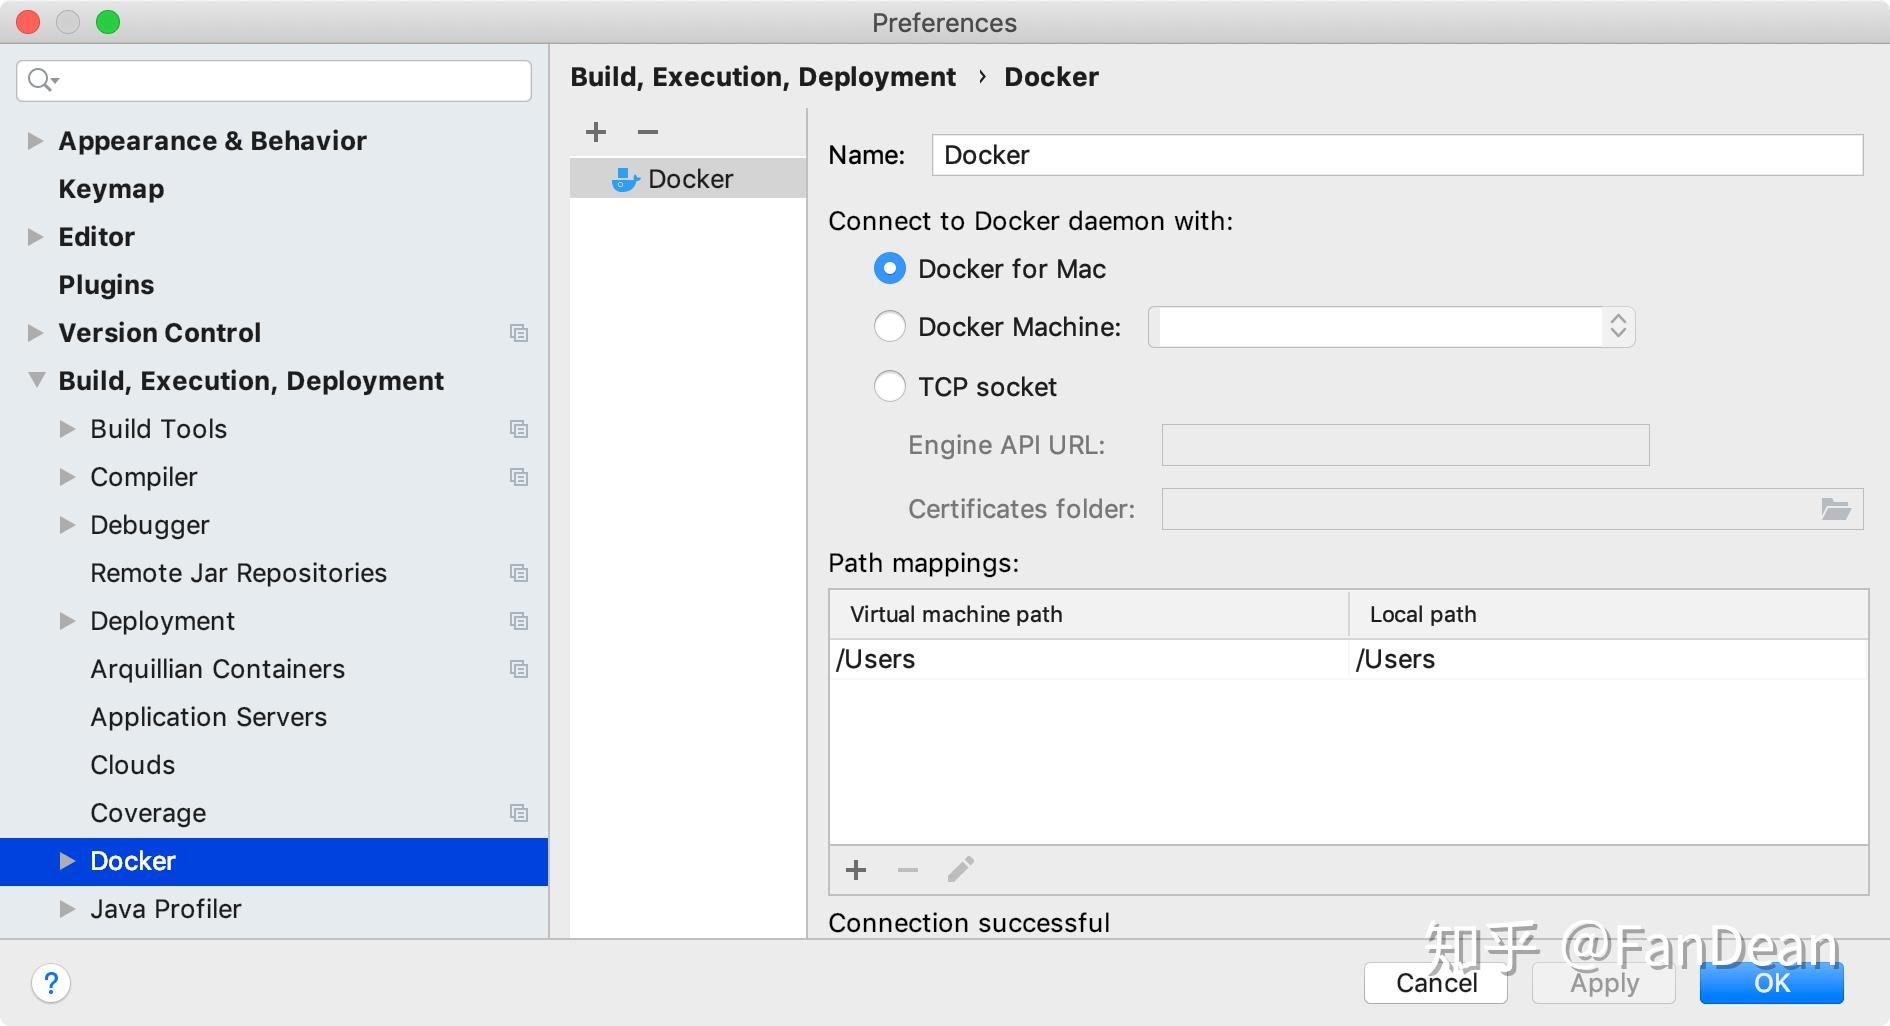
Task: Remove selected Docker configuration with minus icon
Action: (648, 131)
